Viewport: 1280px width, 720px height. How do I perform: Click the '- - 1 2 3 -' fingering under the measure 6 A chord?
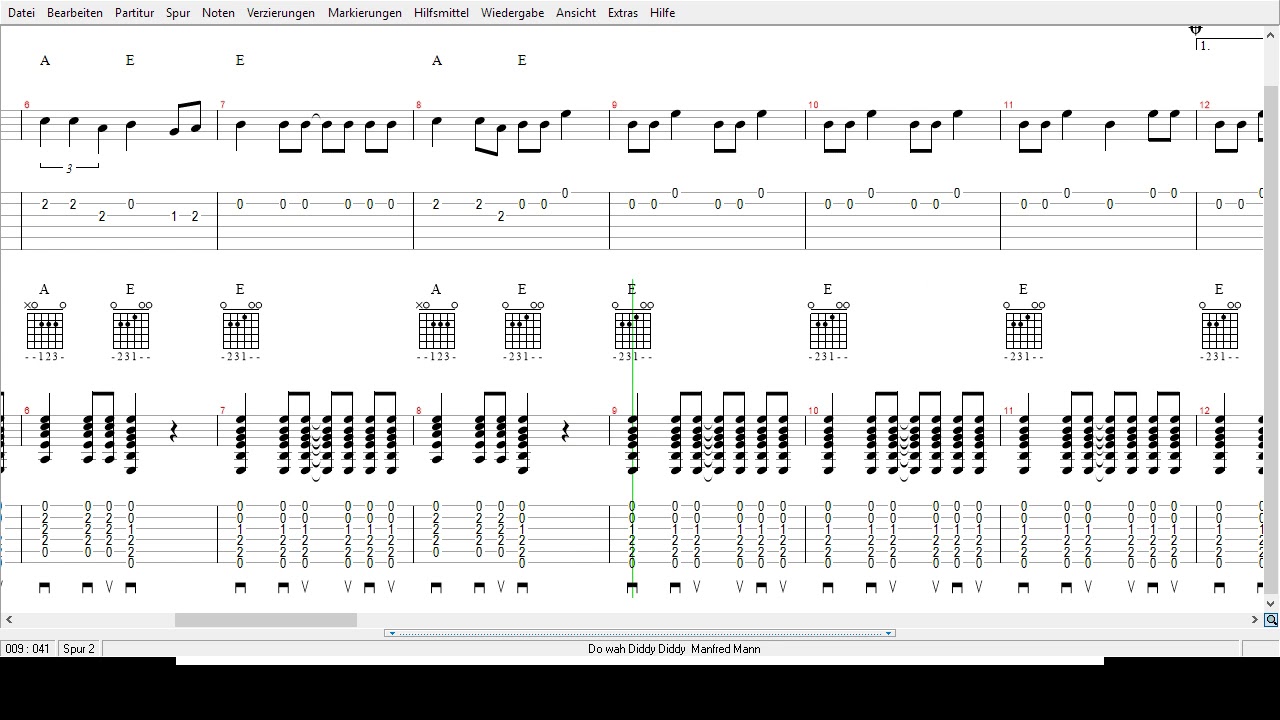(45, 357)
